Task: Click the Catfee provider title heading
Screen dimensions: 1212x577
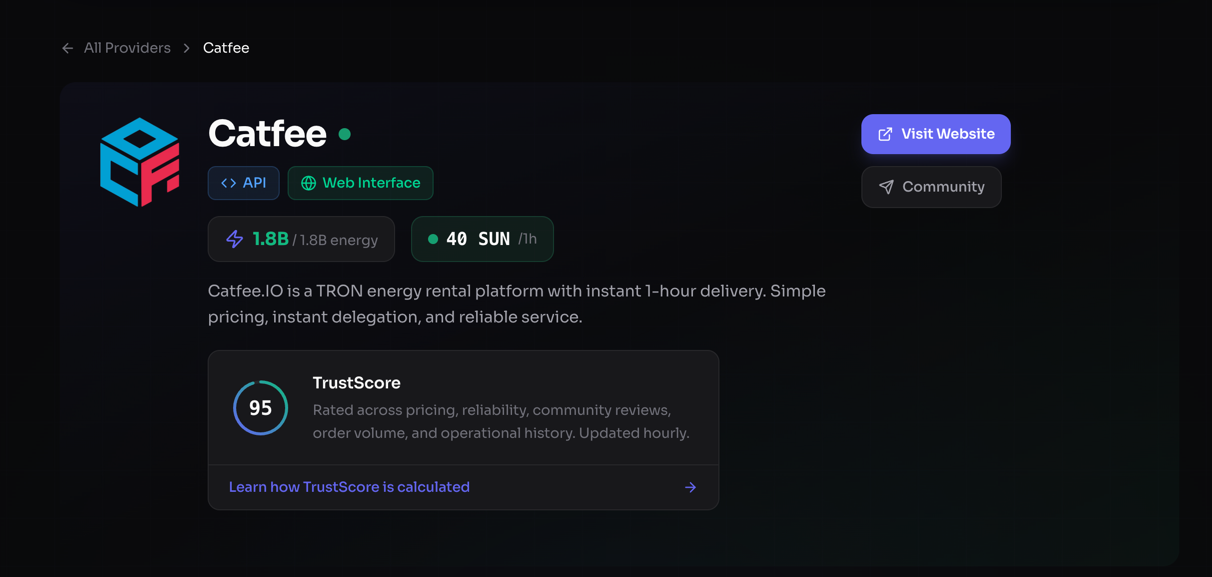Action: 267,134
